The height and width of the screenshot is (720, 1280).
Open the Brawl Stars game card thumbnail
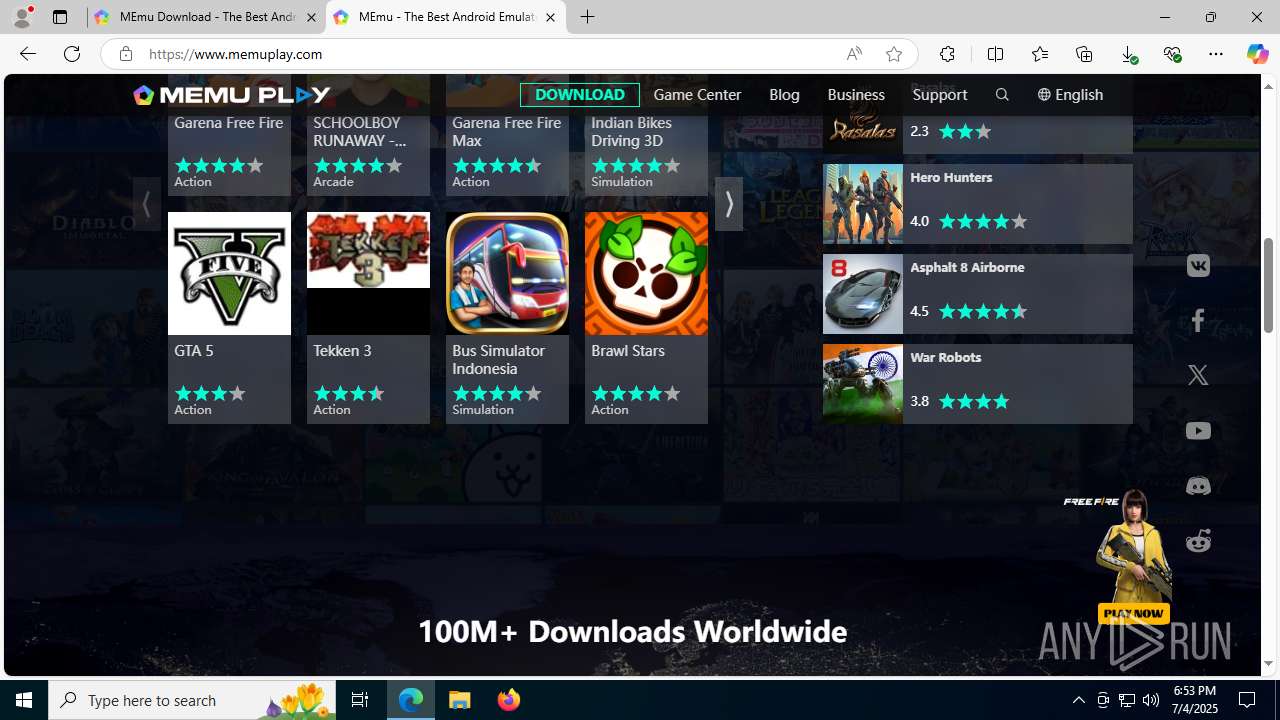(x=646, y=273)
